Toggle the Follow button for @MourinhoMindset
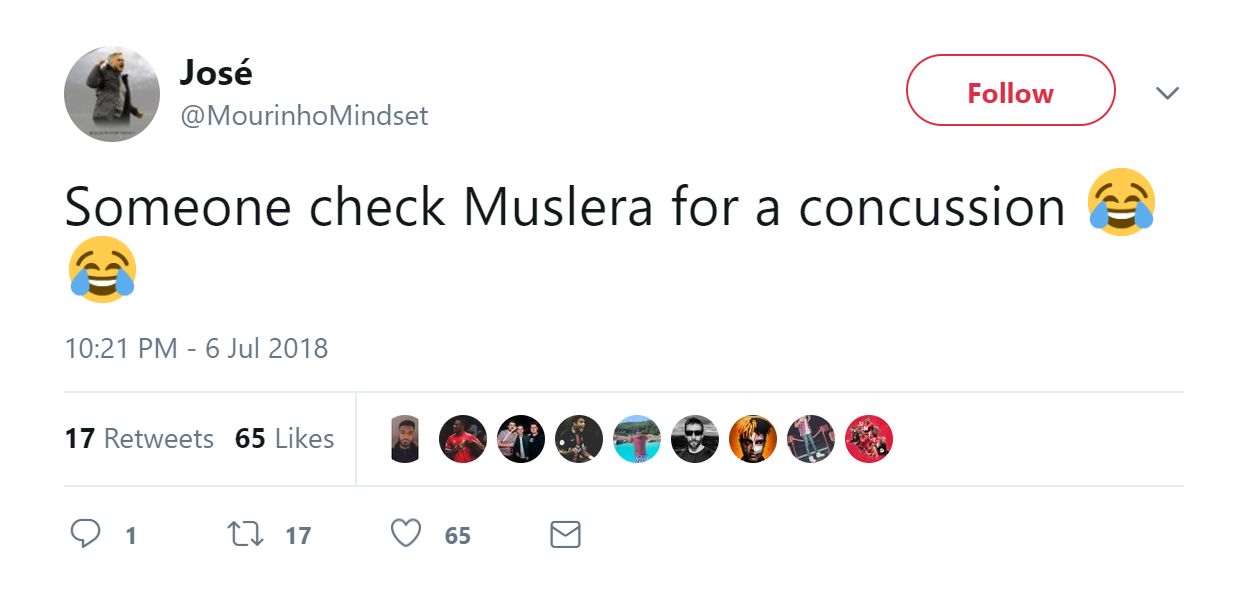 [x=1010, y=90]
